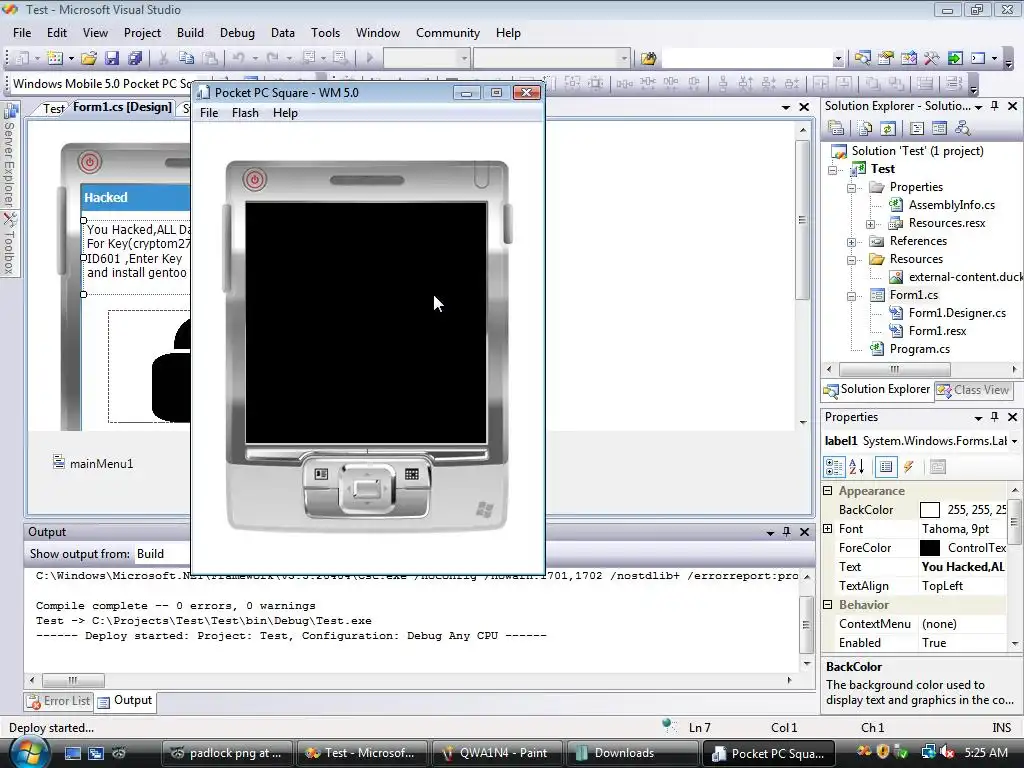Select AssemblyInfo.cs file
Viewport: 1024px width, 768px height.
[x=952, y=205]
